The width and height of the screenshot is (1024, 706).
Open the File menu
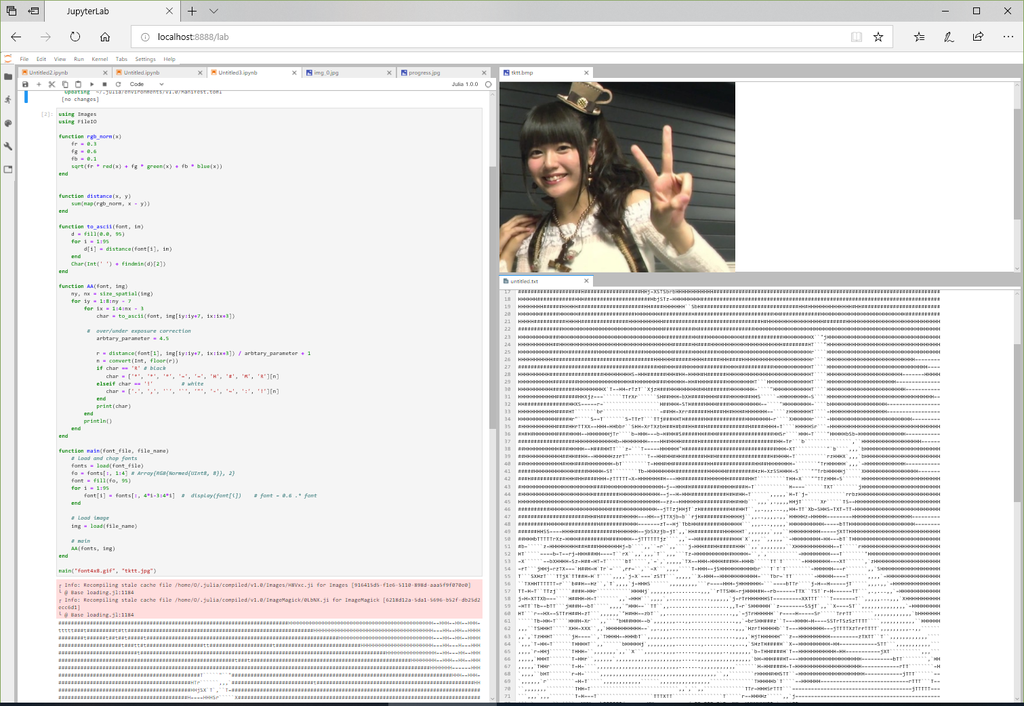pos(24,59)
